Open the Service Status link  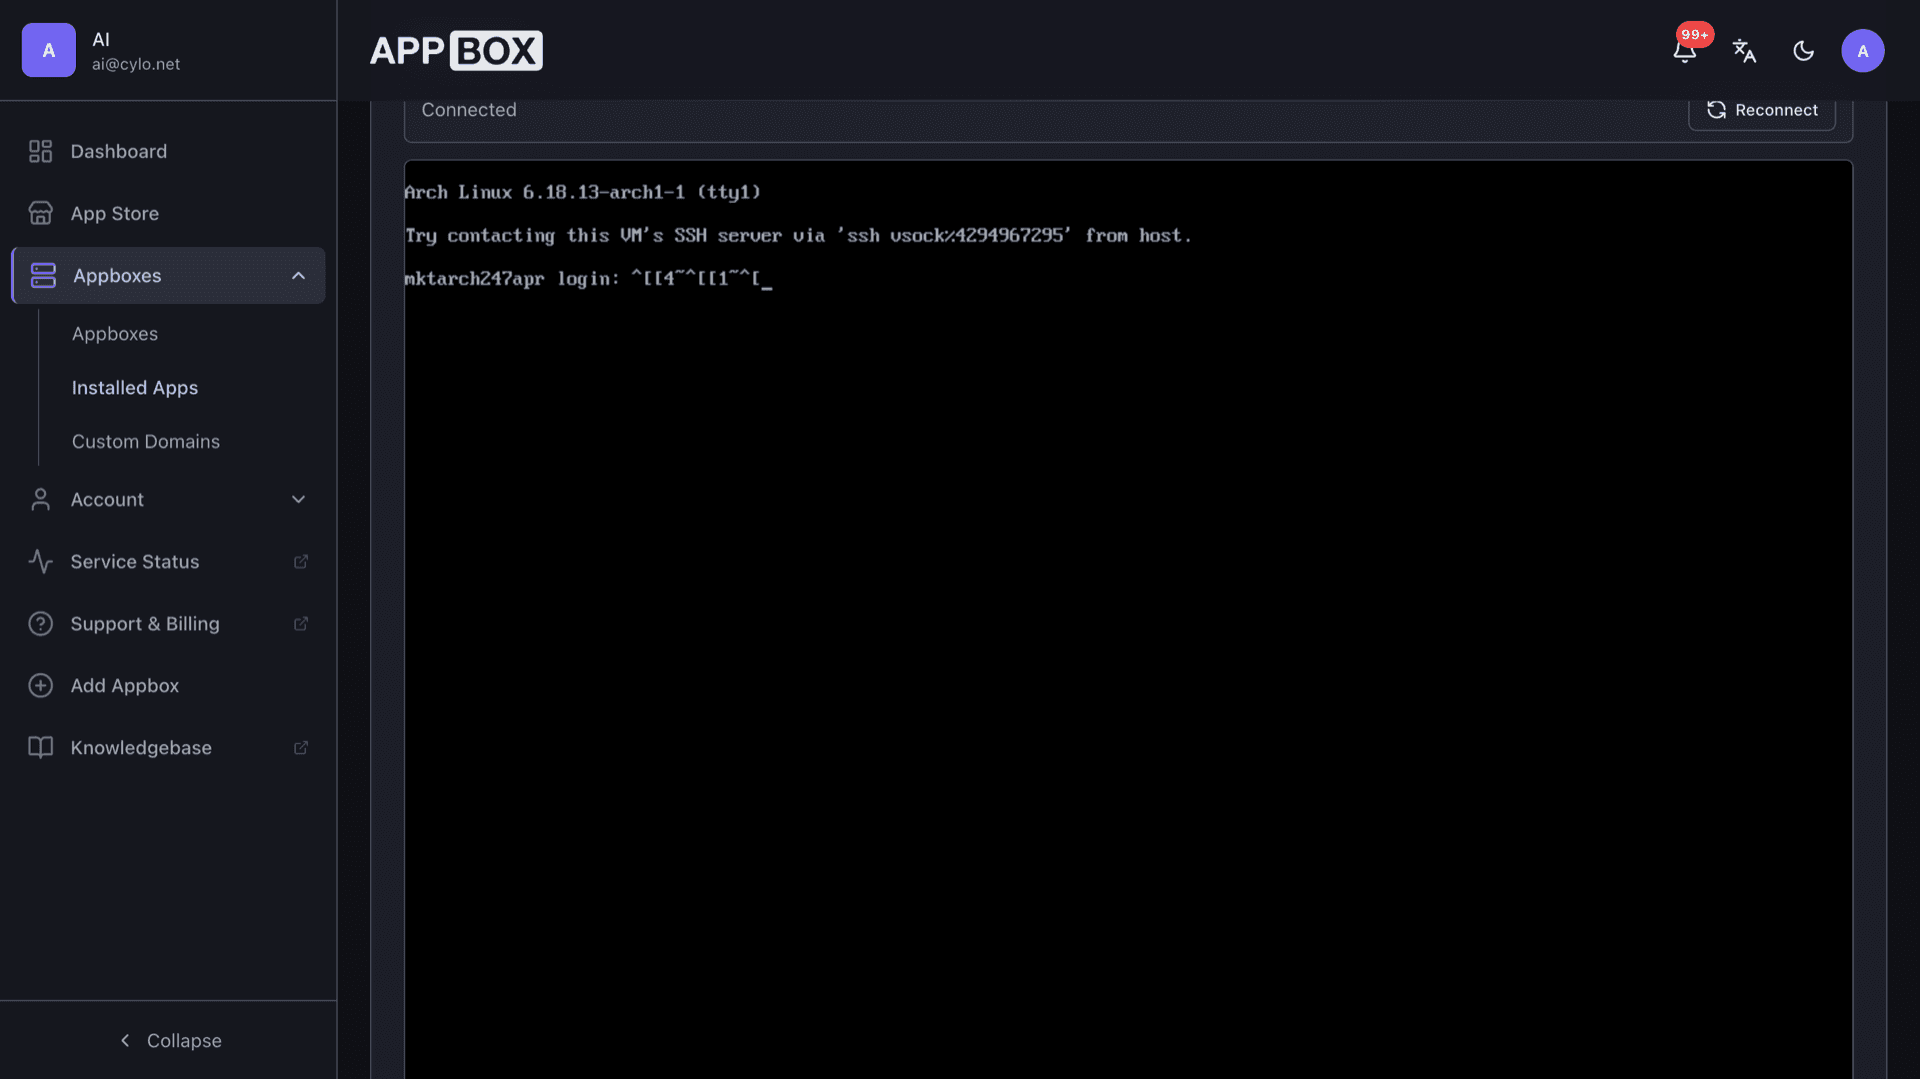click(168, 561)
